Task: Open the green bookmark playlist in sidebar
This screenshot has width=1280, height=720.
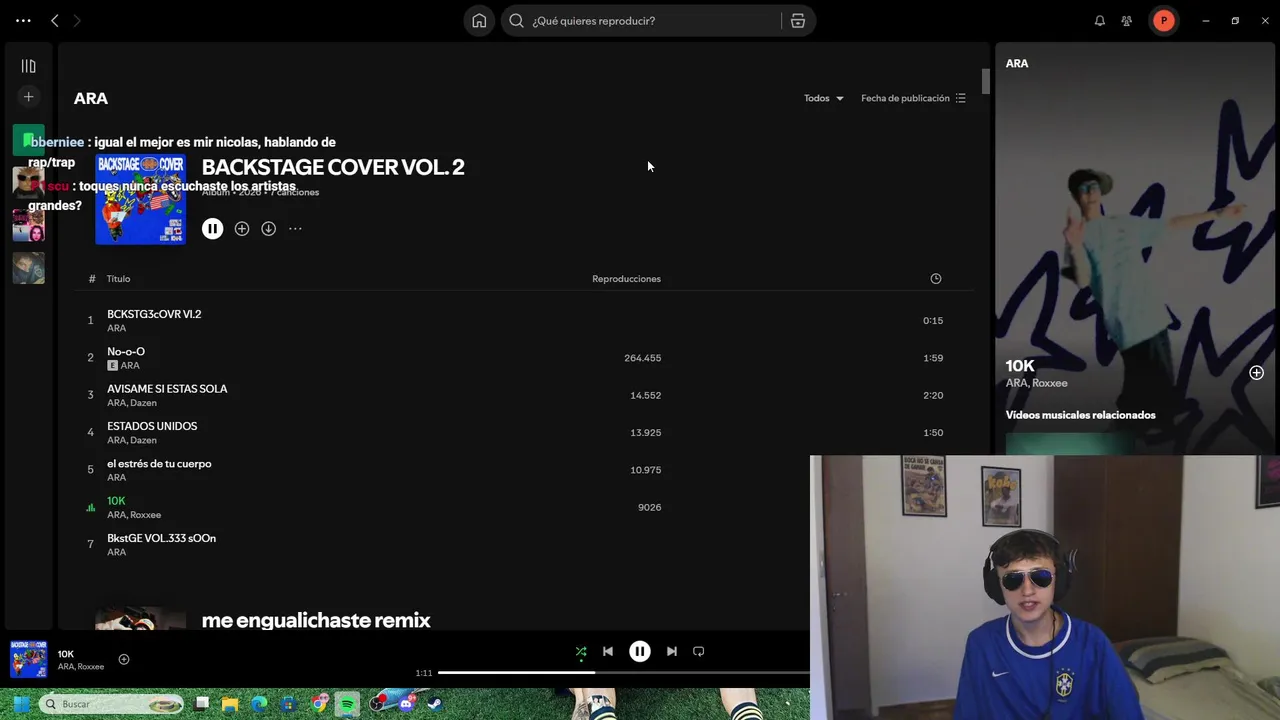Action: tap(28, 140)
